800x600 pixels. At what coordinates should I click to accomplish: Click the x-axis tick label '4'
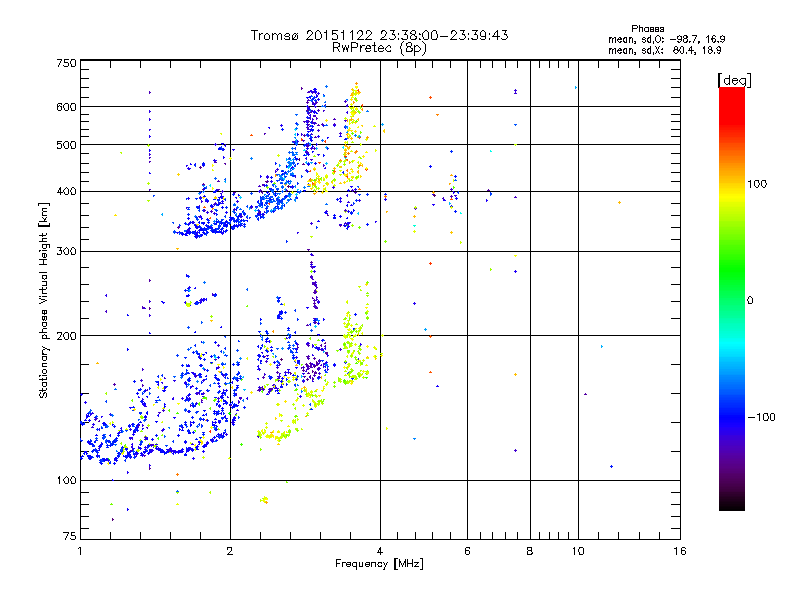[x=380, y=551]
